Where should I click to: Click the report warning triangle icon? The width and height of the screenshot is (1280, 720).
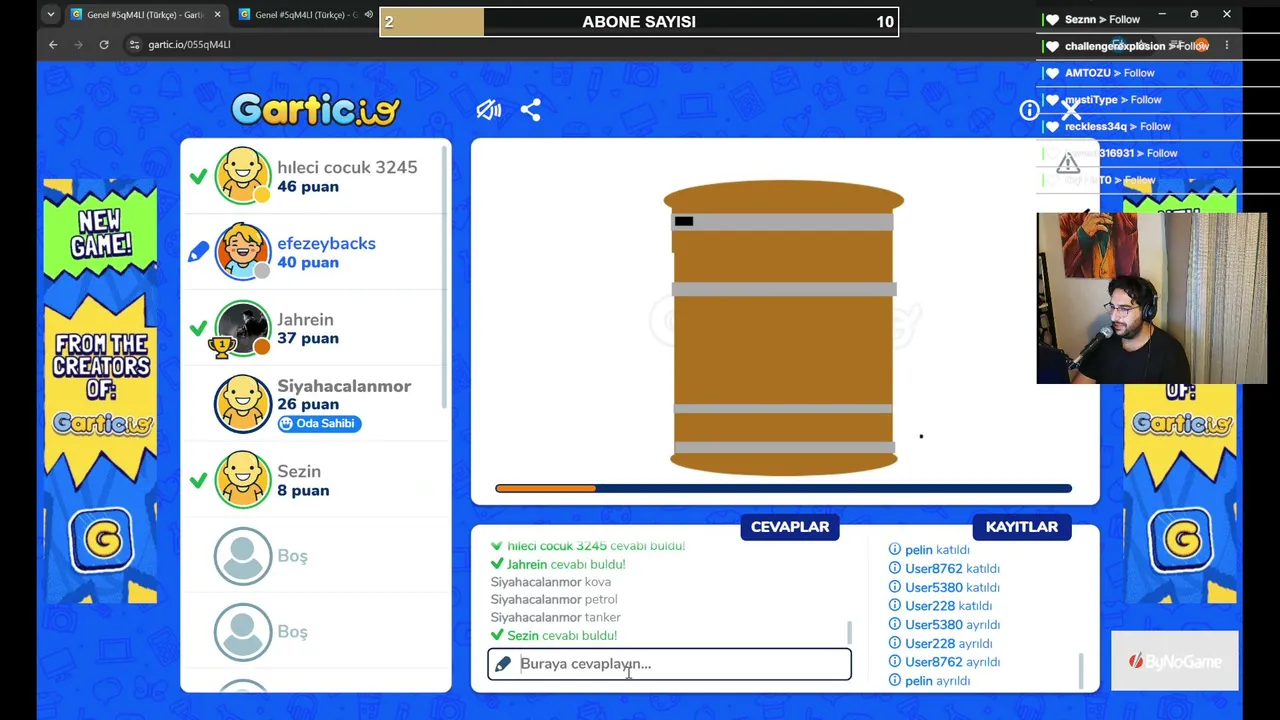pyautogui.click(x=1068, y=162)
